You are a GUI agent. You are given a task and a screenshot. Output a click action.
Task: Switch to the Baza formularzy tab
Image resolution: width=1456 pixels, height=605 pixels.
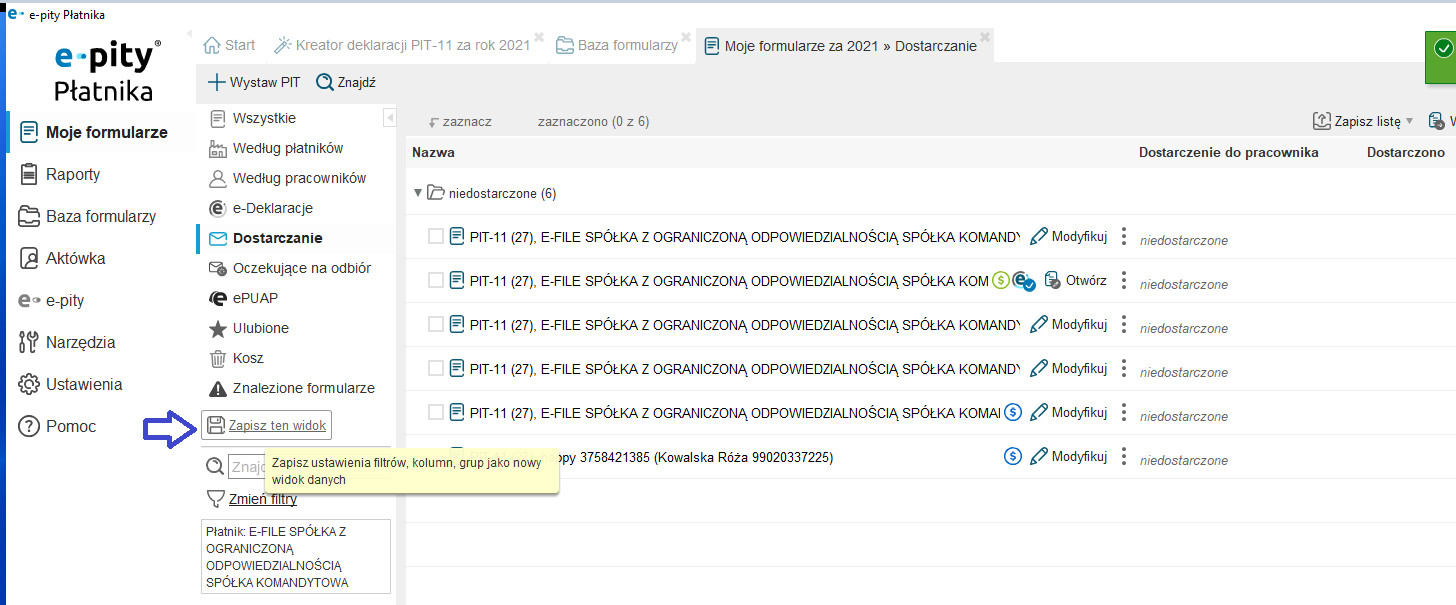point(617,45)
